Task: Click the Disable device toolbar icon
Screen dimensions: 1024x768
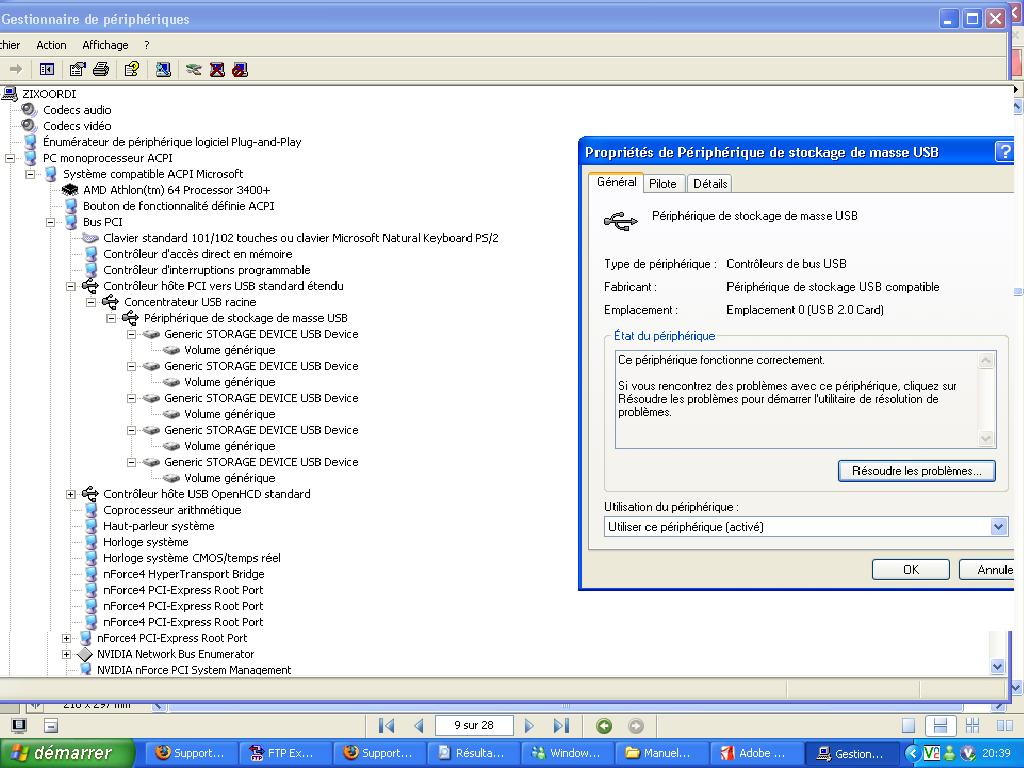Action: 240,69
